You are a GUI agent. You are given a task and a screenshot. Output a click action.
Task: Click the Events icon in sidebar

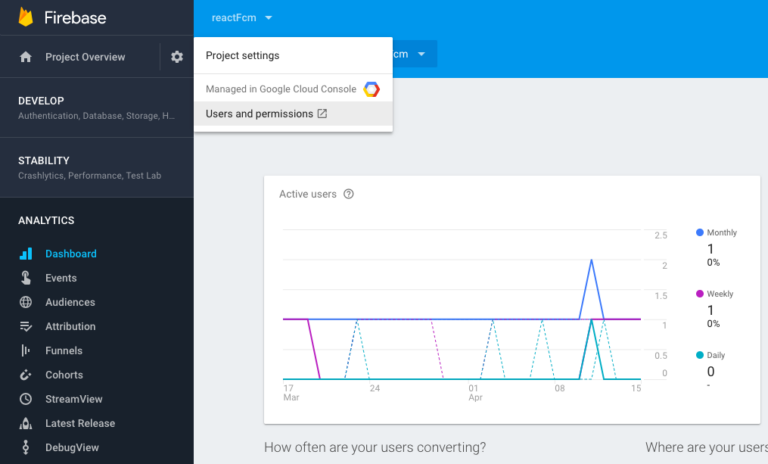(x=26, y=278)
